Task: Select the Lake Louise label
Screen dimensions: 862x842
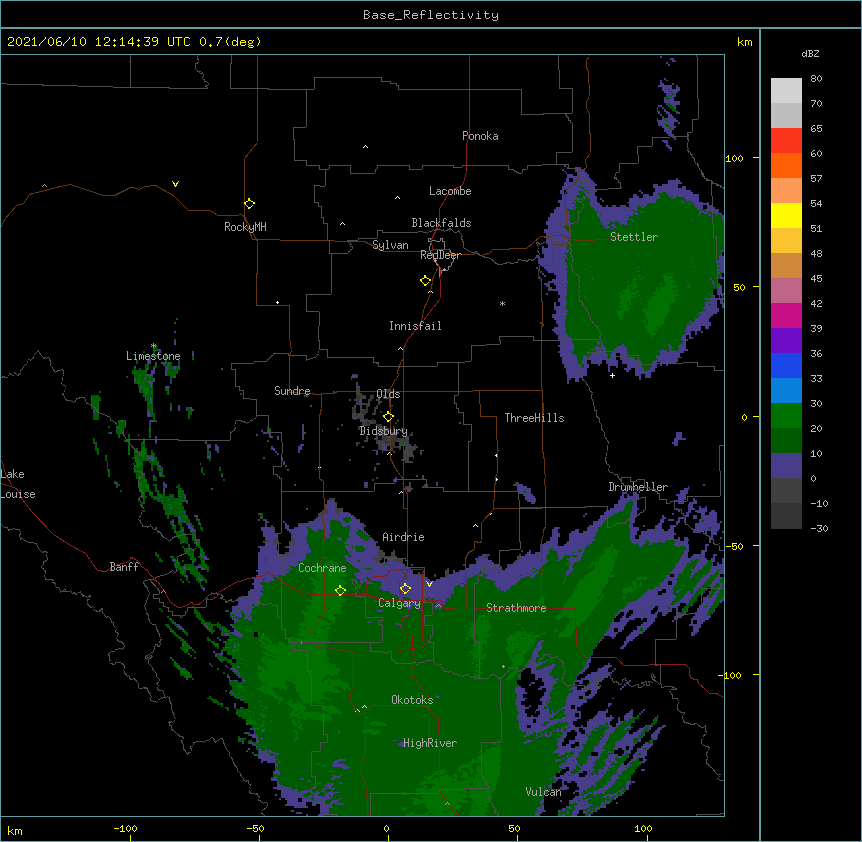Action: point(18,484)
